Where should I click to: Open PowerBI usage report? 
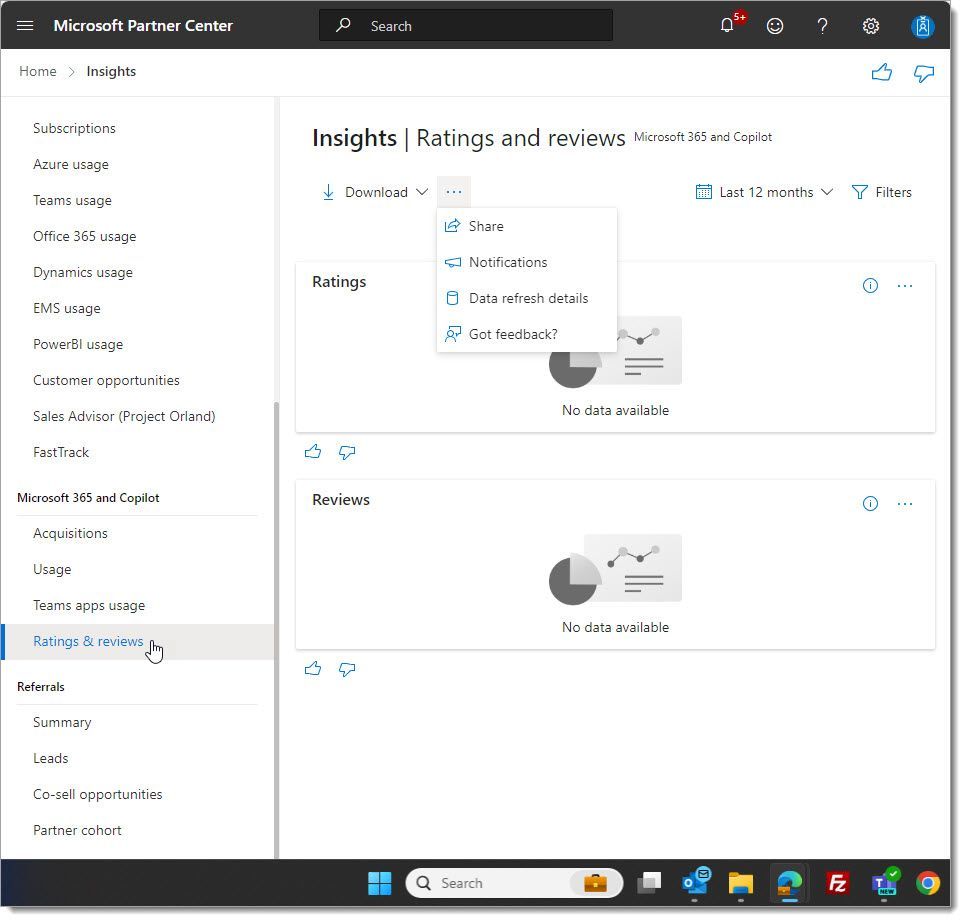coord(78,345)
